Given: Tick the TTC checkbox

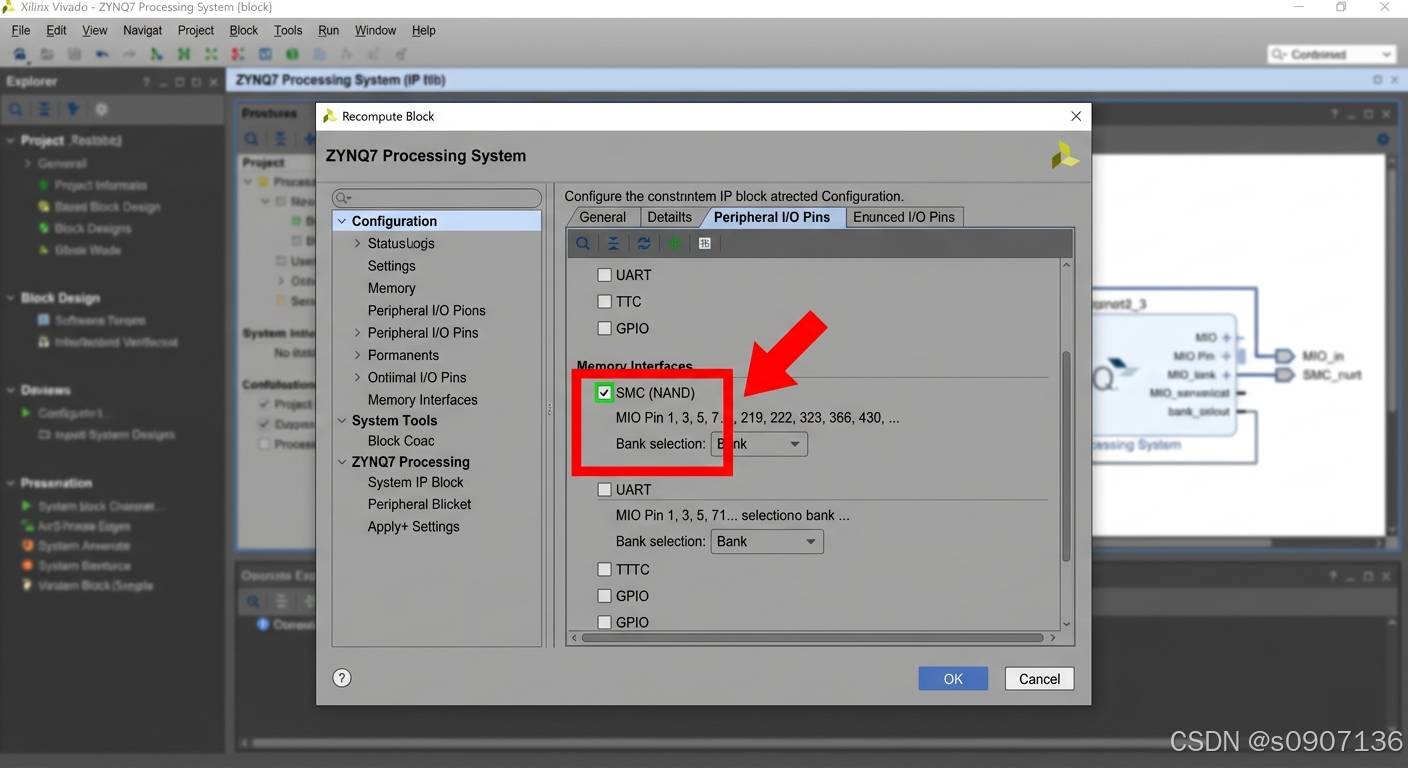Looking at the screenshot, I should pos(604,301).
